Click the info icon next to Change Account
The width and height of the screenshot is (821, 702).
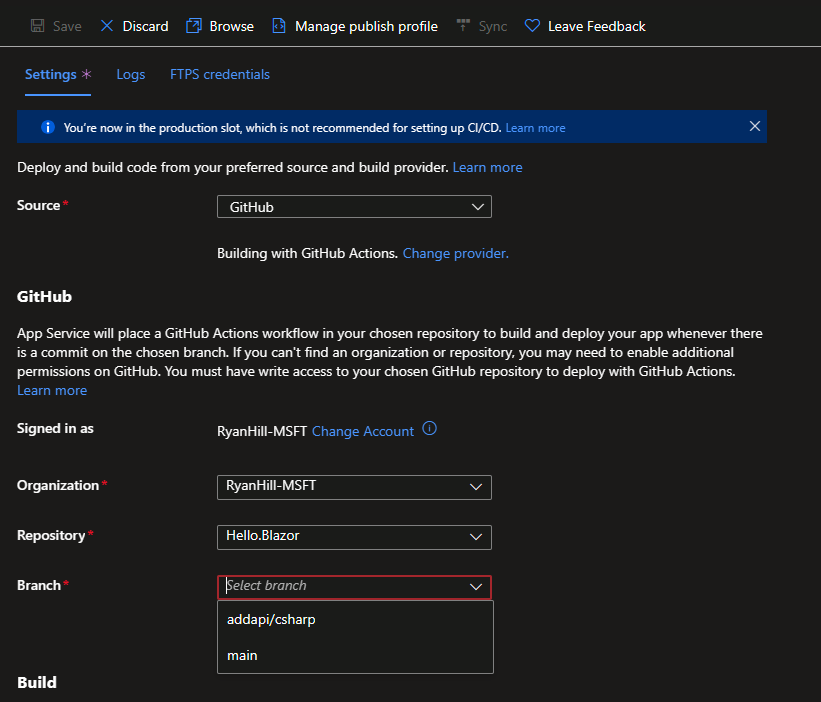(x=429, y=428)
